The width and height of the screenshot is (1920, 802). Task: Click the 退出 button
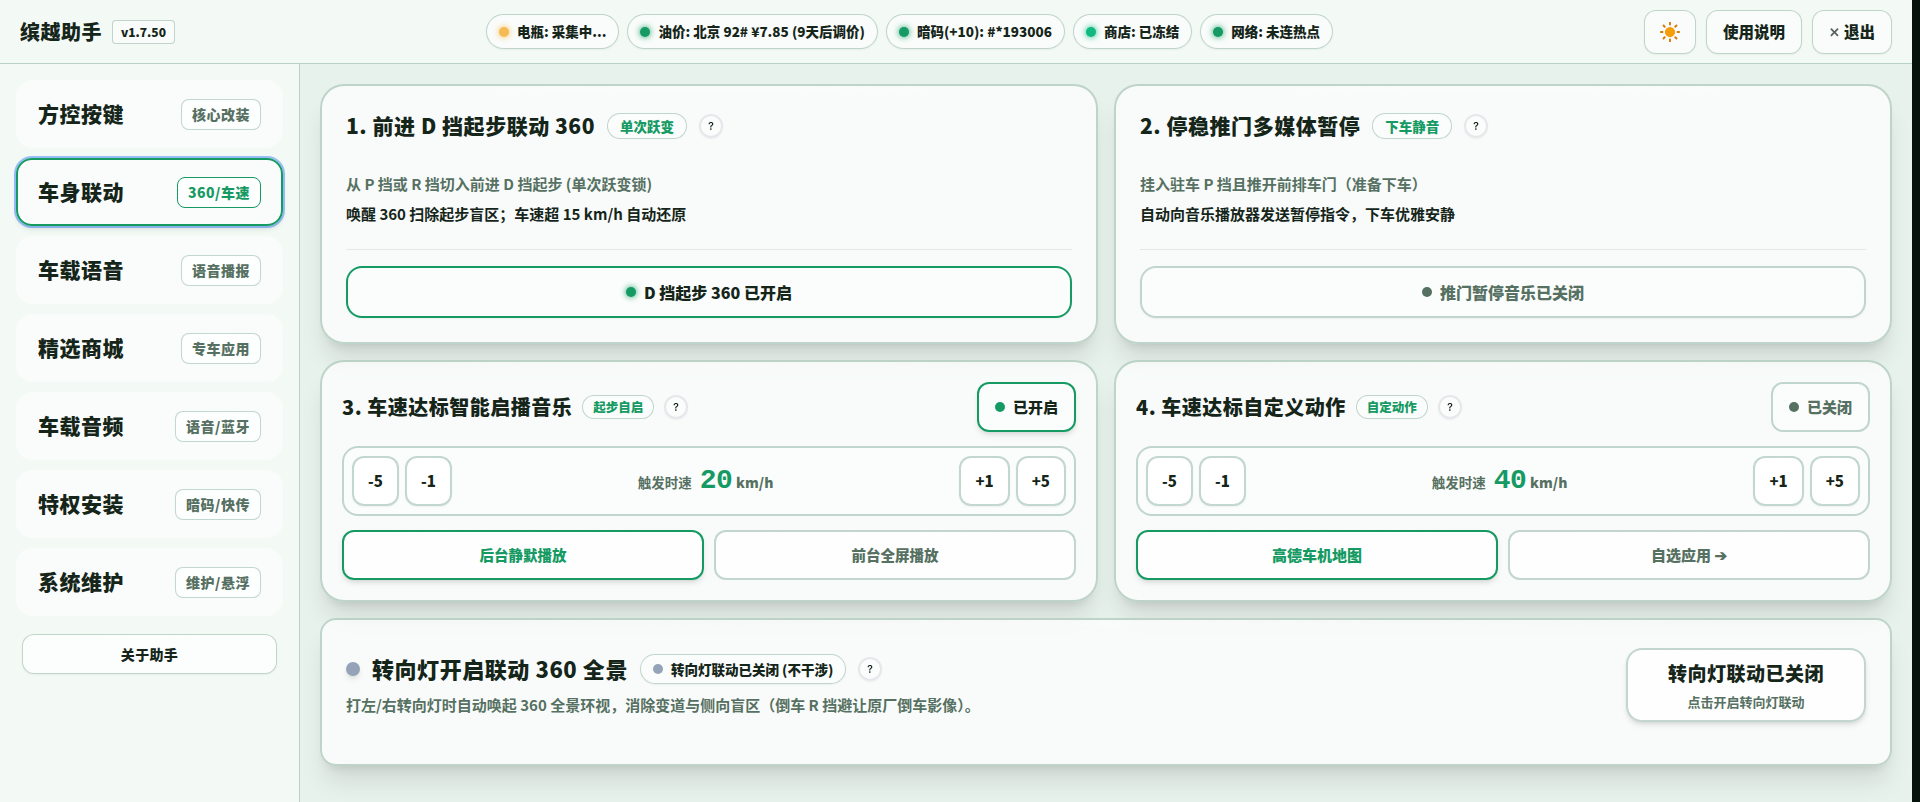point(1852,32)
